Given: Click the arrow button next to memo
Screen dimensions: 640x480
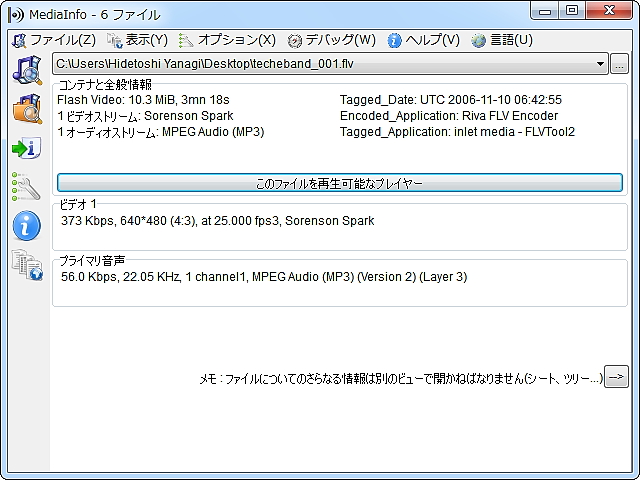Looking at the screenshot, I should pos(616,377).
